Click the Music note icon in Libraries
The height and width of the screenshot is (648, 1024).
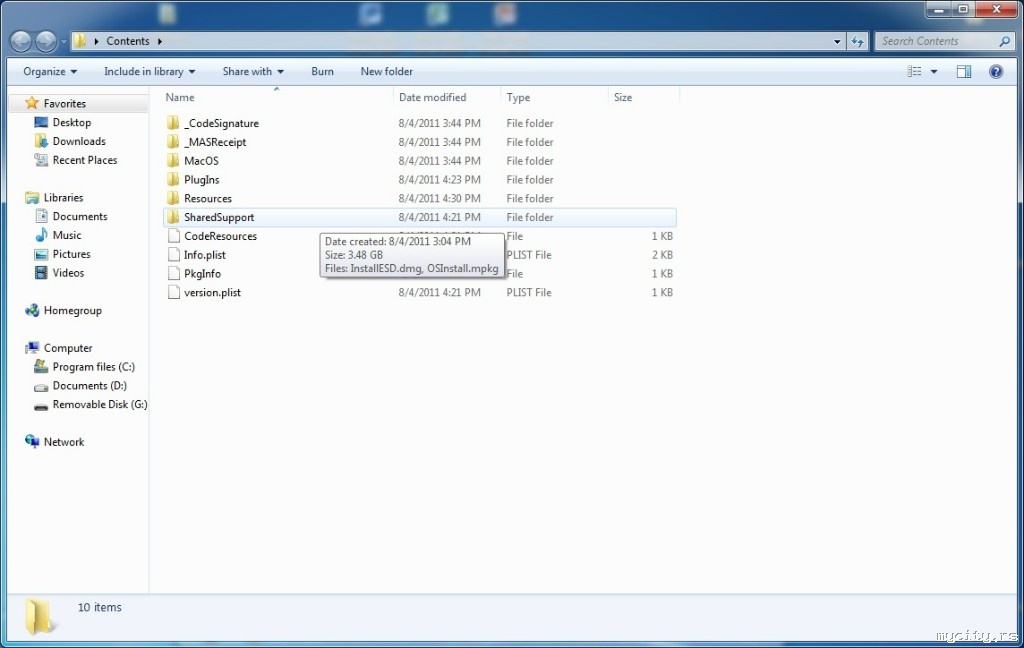tap(41, 235)
